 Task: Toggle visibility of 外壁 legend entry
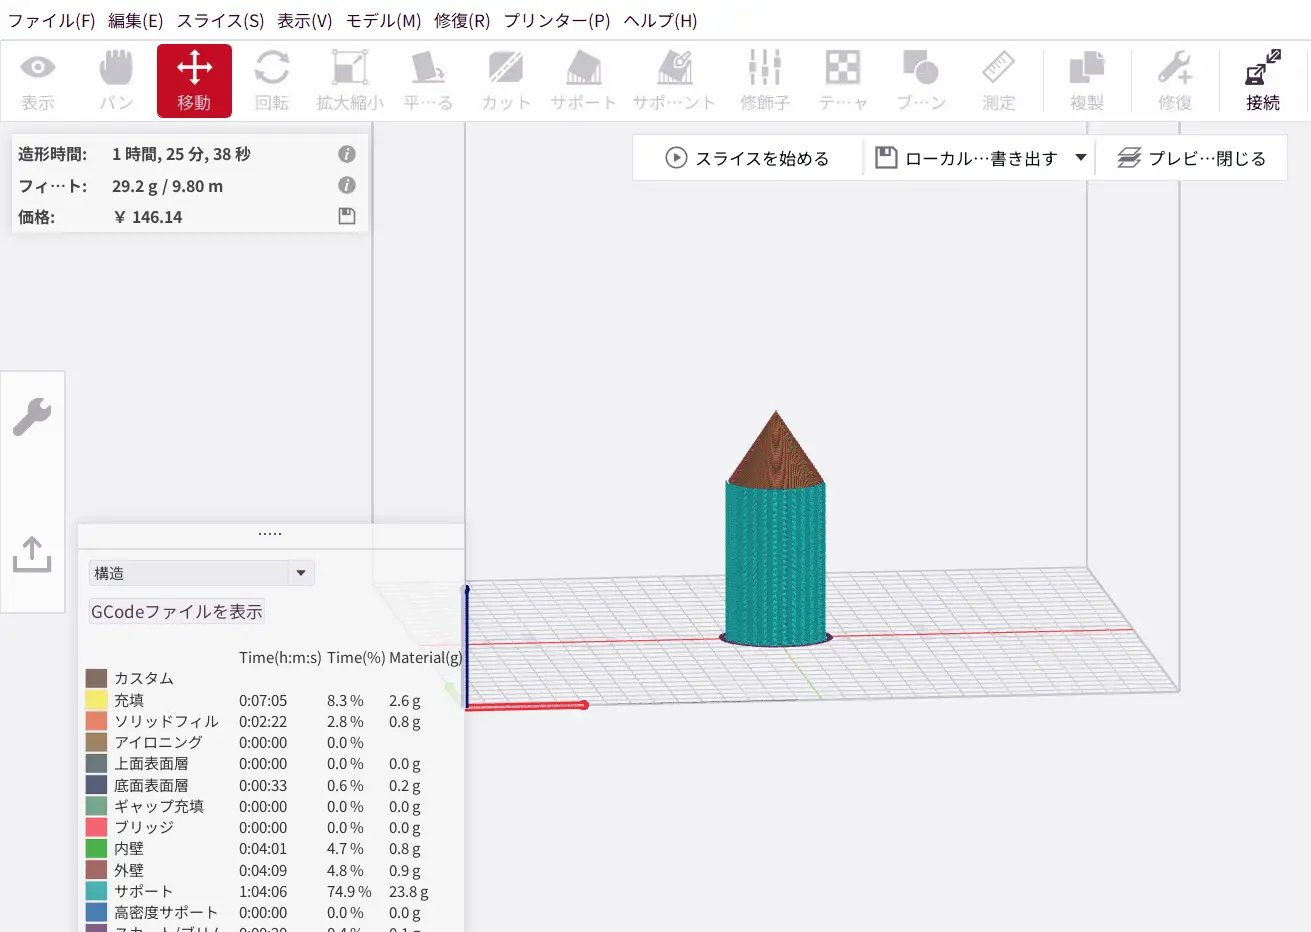pos(97,870)
